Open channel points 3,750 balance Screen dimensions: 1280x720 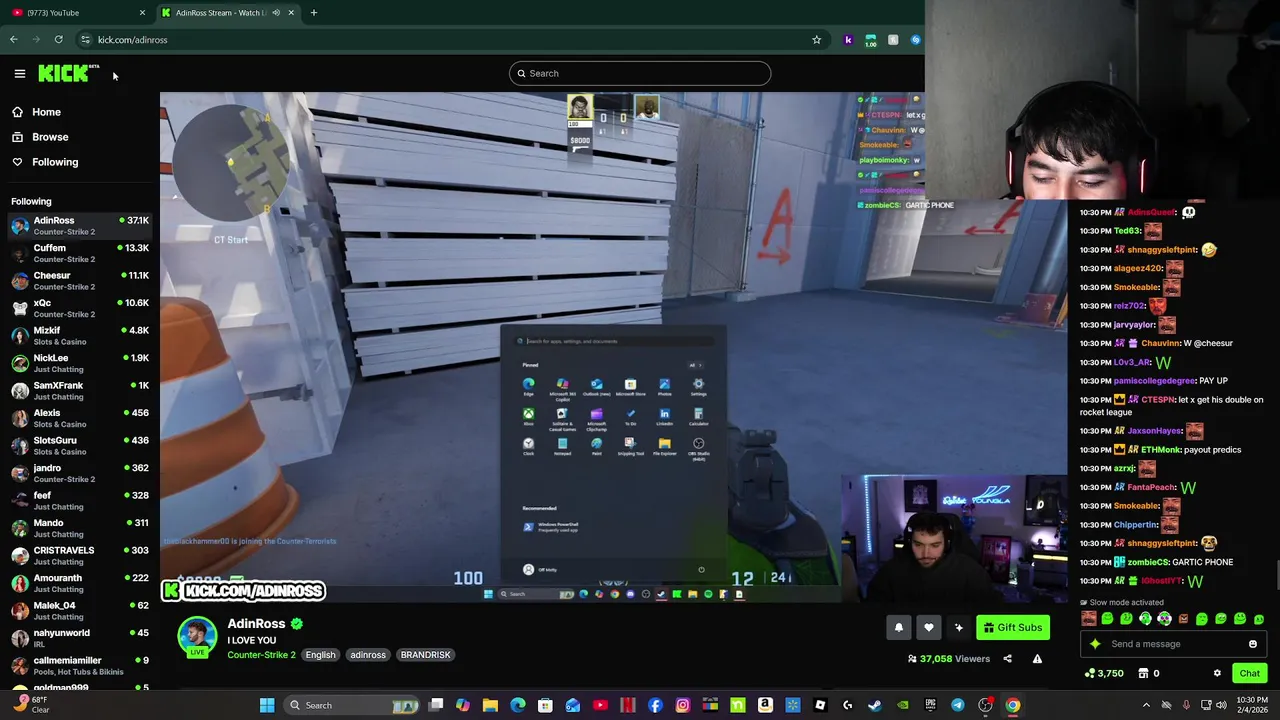pos(1104,673)
